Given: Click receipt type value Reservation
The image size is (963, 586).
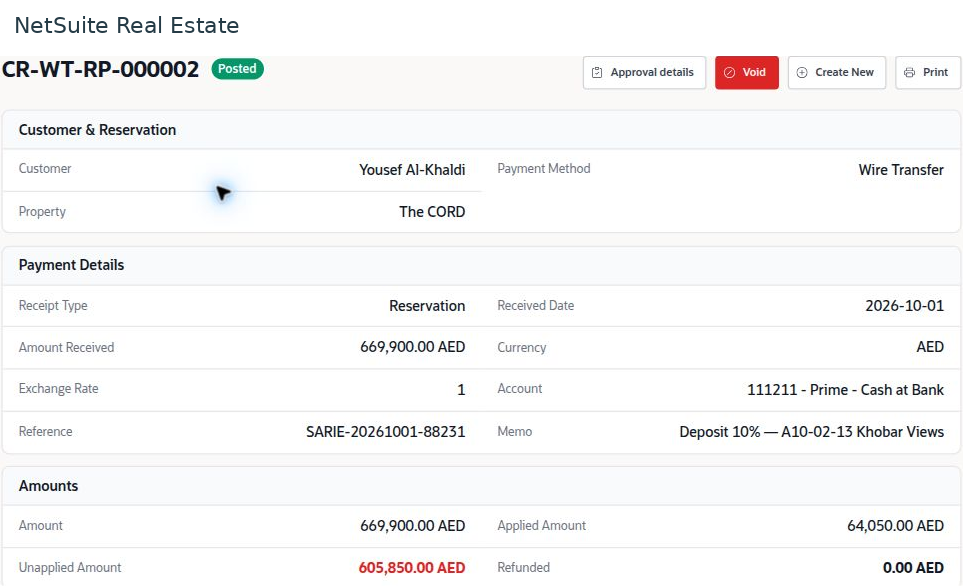Looking at the screenshot, I should 427,306.
